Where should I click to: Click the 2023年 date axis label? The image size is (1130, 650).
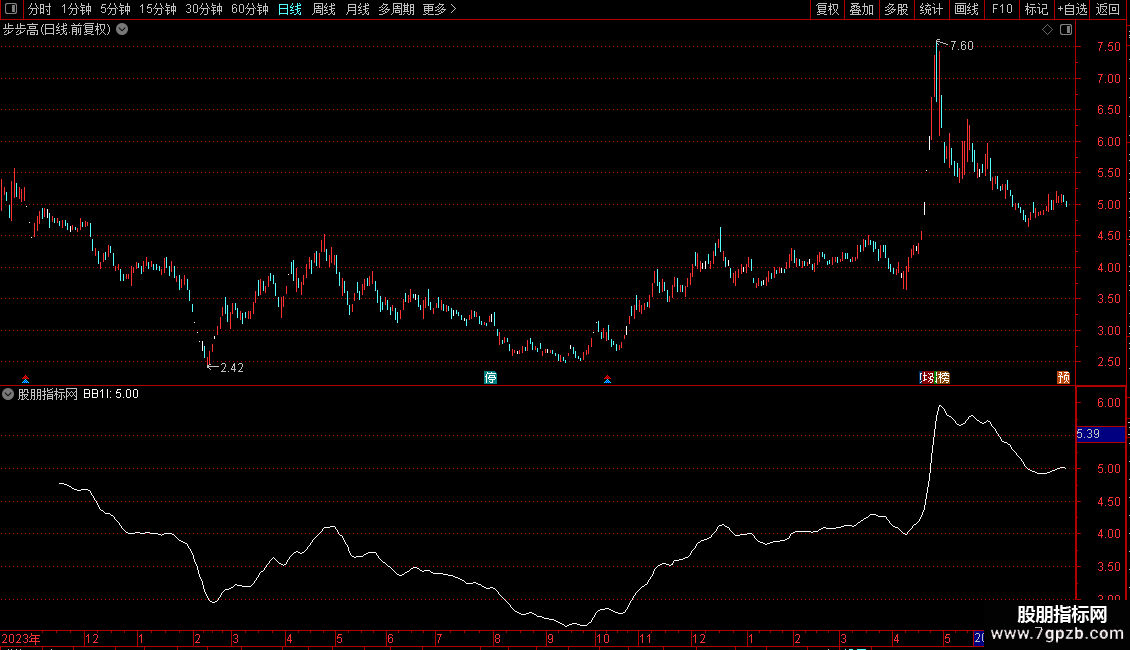click(21, 638)
